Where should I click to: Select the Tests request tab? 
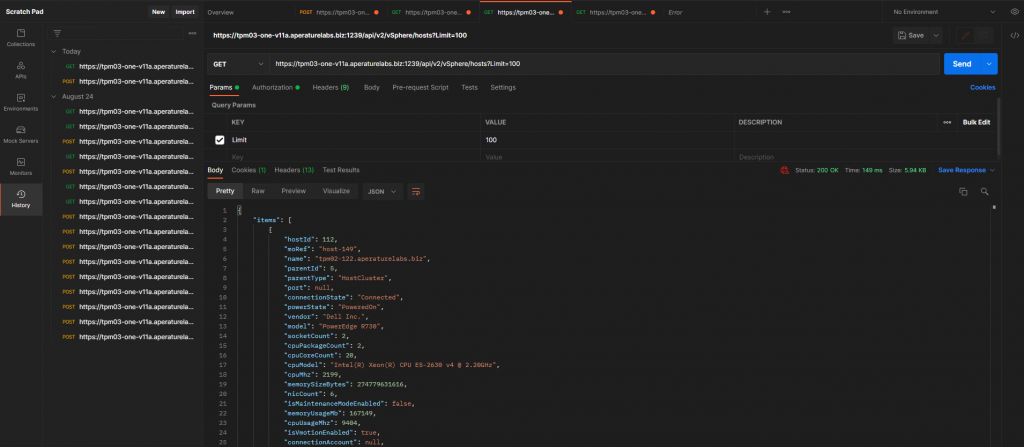click(x=470, y=88)
